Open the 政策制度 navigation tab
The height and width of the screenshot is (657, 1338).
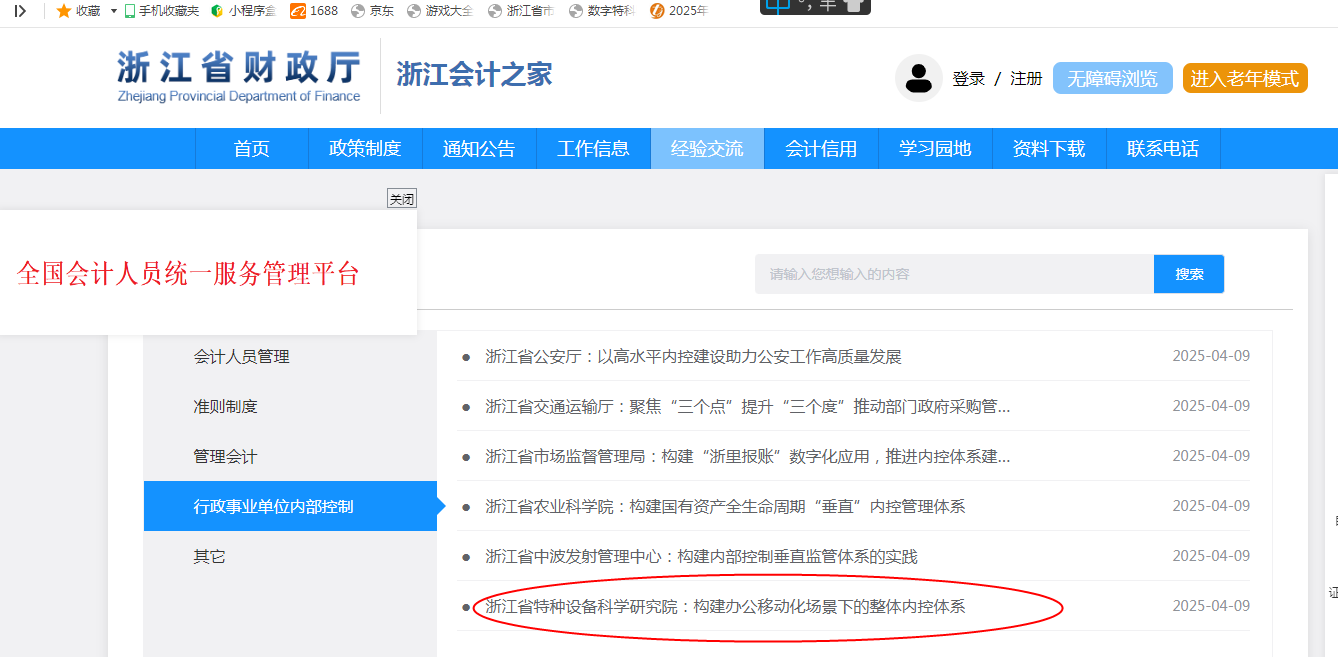pos(365,149)
